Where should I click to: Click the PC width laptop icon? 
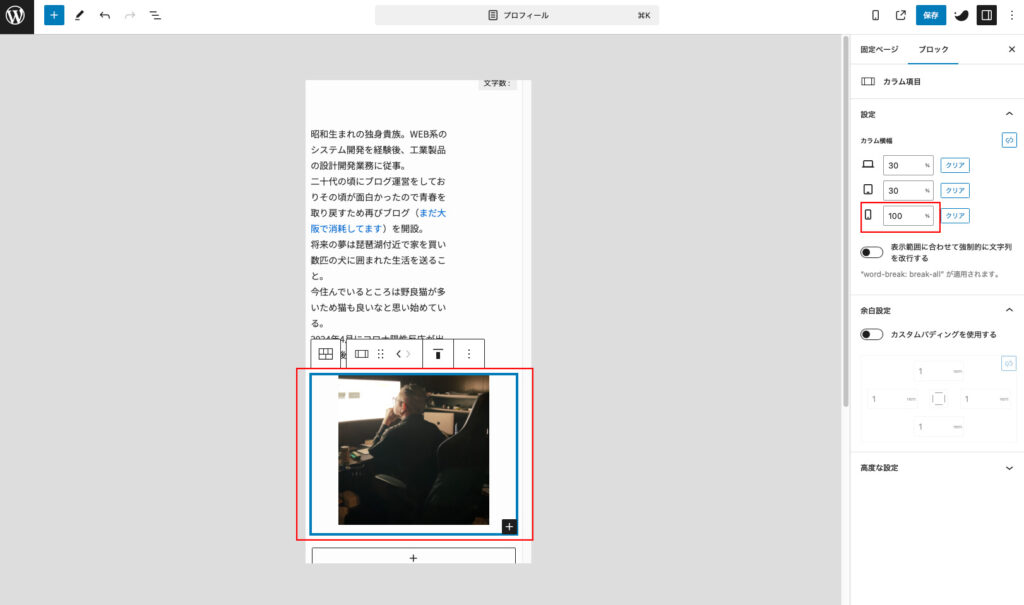coord(868,165)
